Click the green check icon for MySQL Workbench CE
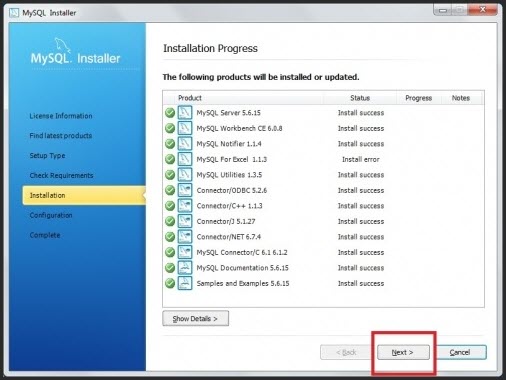 [x=170, y=128]
